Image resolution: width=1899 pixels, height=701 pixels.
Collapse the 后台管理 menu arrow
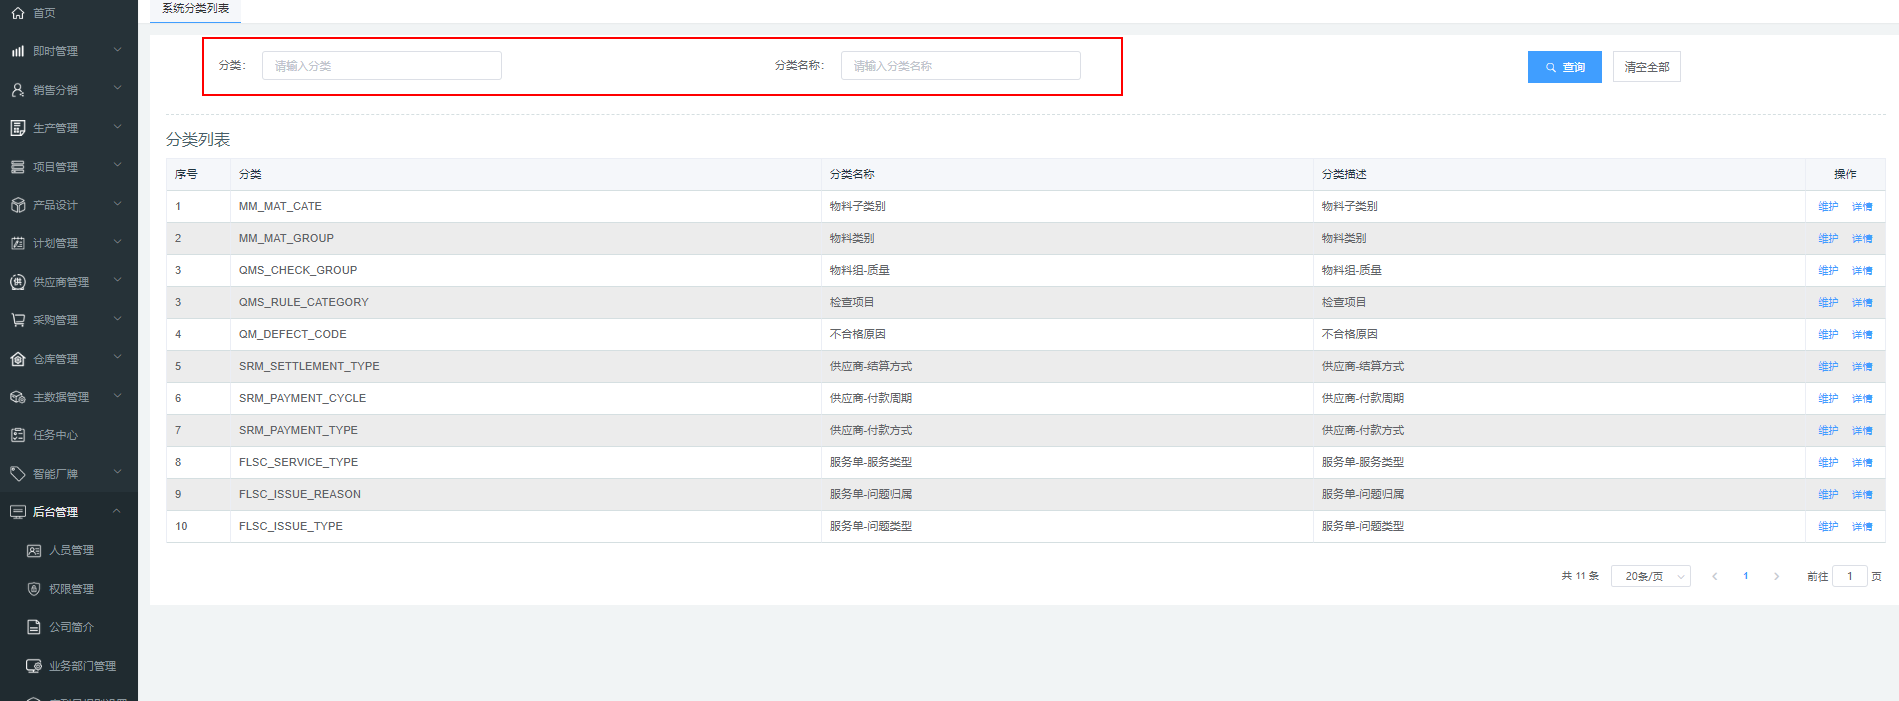coord(117,511)
